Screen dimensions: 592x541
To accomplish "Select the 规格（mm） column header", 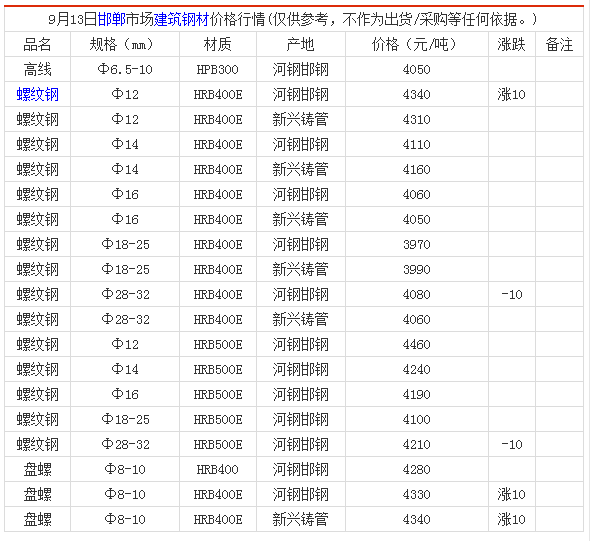I will pyautogui.click(x=125, y=45).
